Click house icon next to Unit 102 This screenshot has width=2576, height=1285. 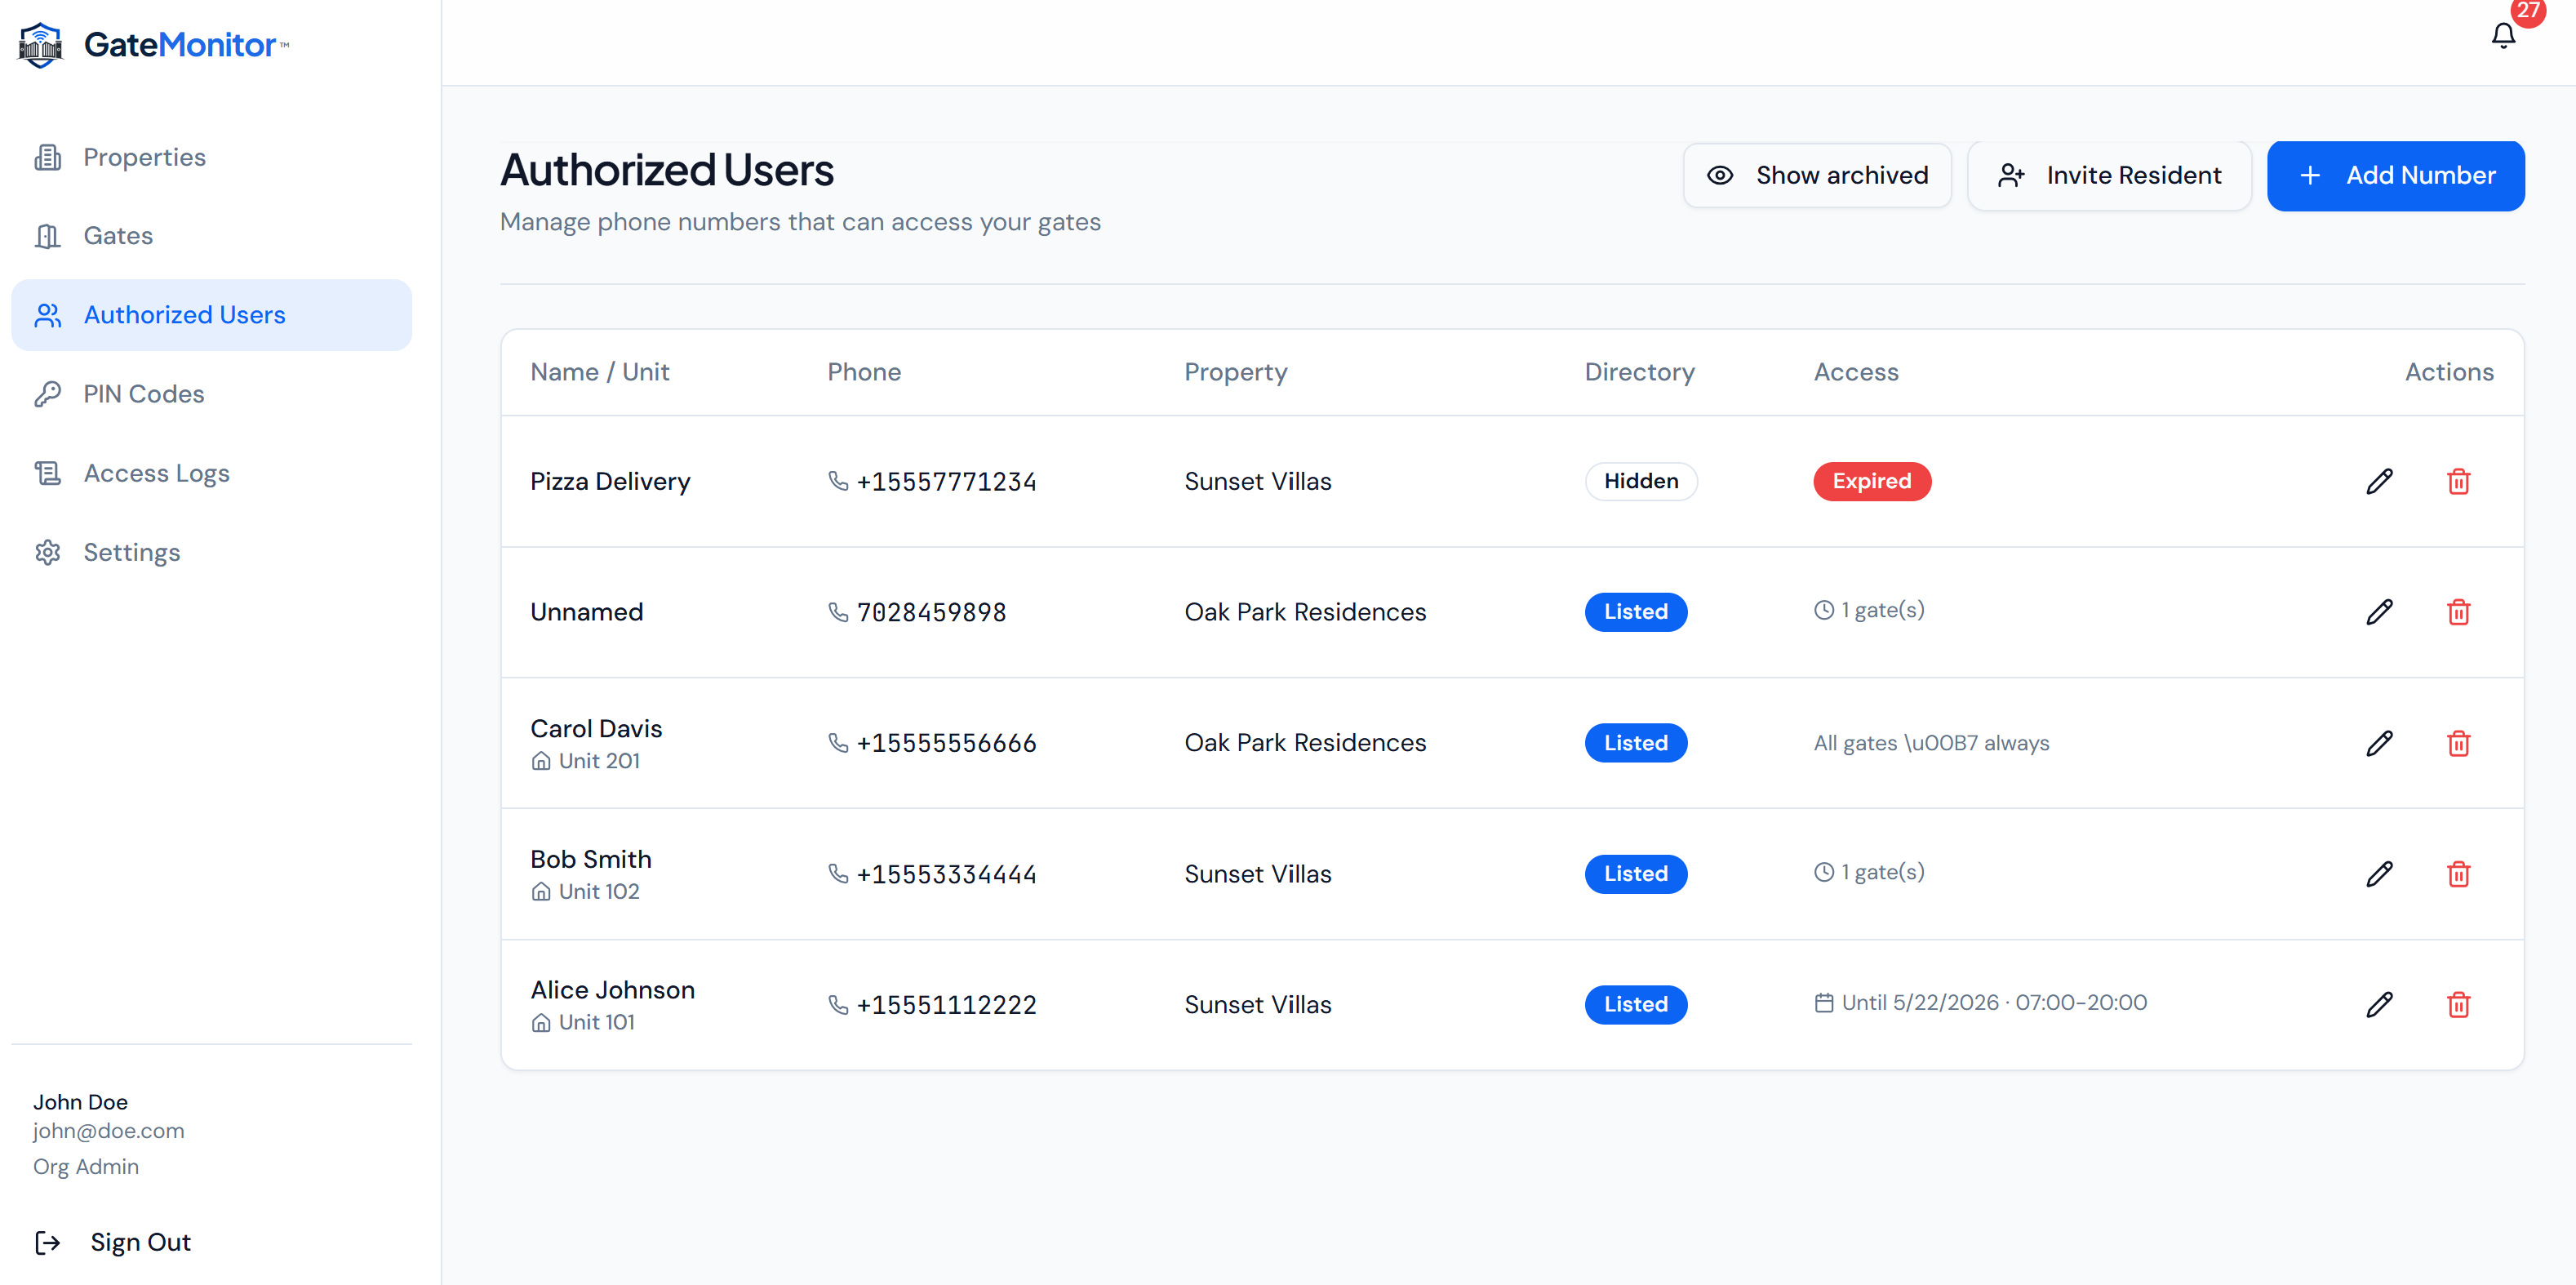541,892
